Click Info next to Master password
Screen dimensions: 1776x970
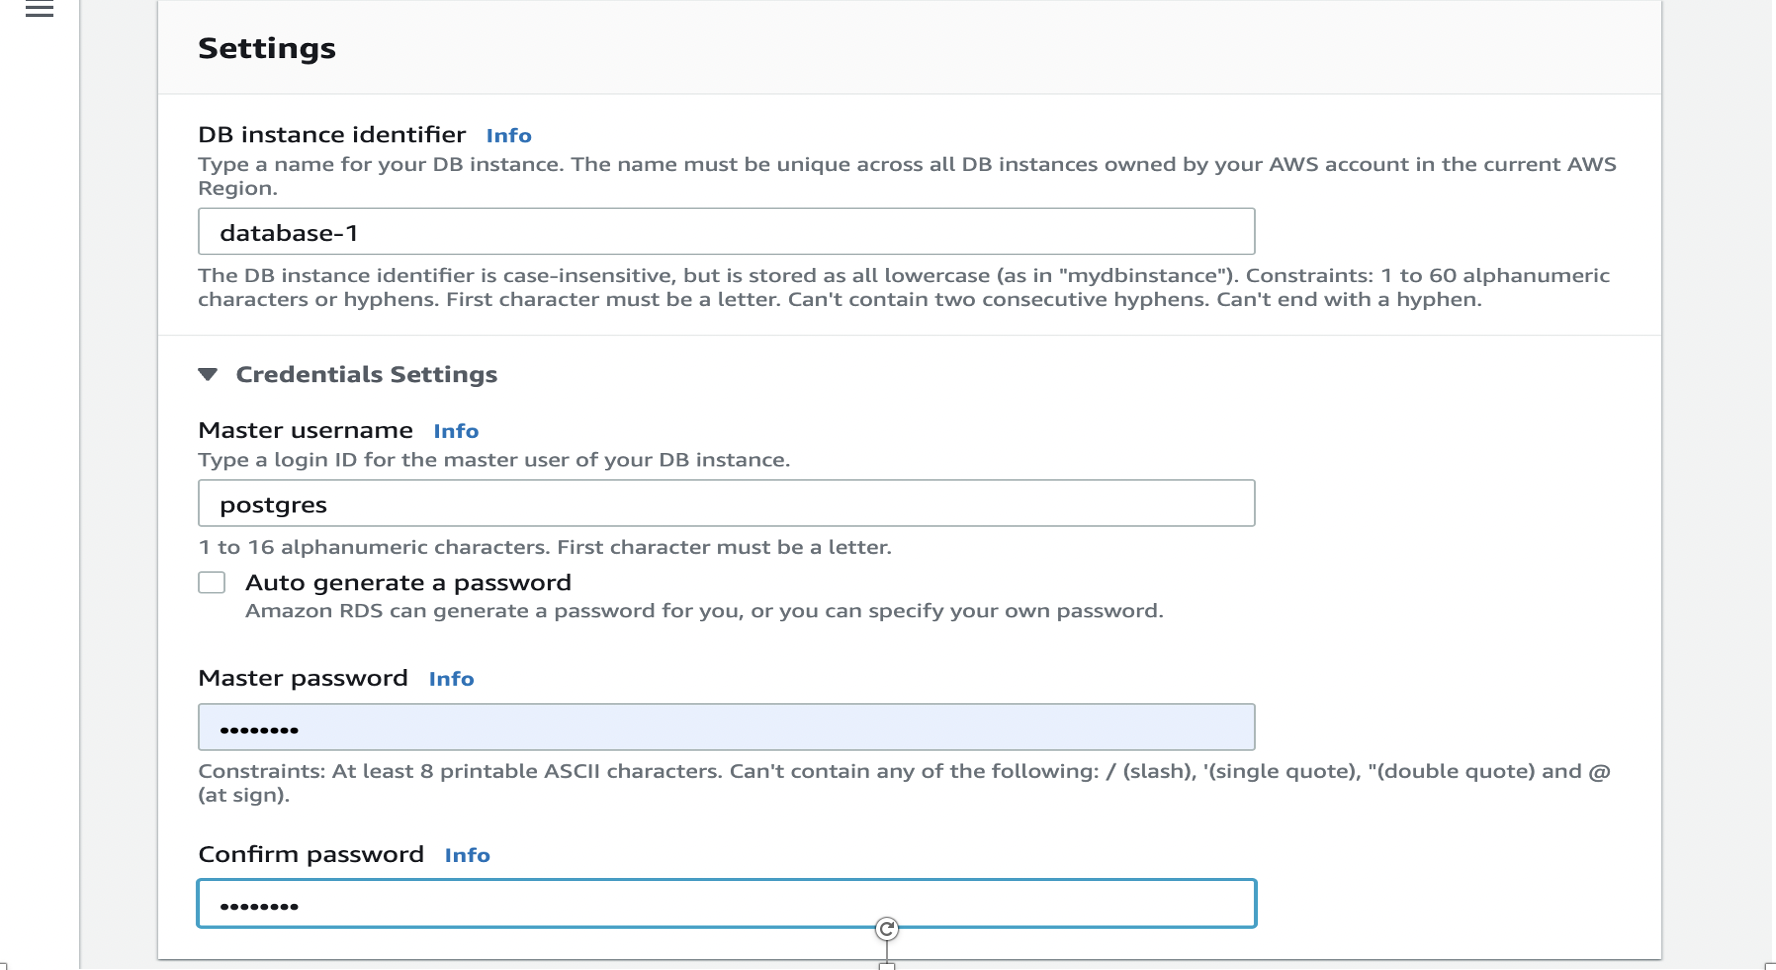click(x=451, y=679)
